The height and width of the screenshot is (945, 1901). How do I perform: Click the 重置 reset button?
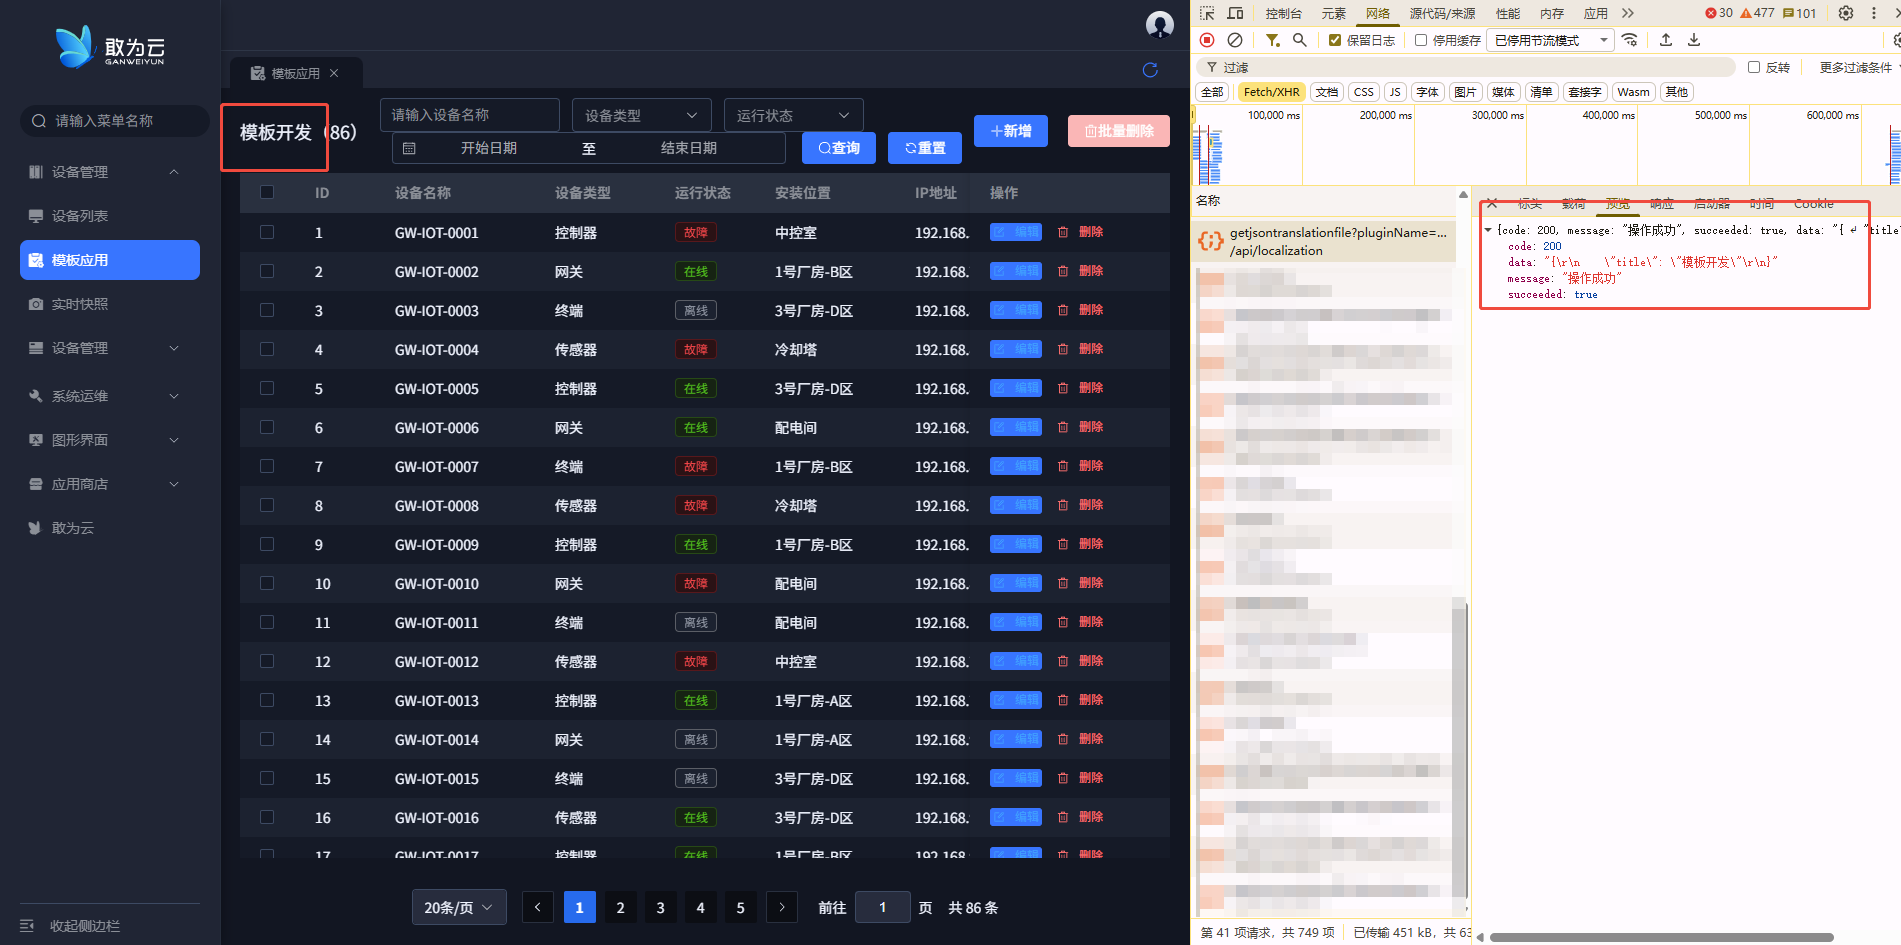[x=925, y=148]
